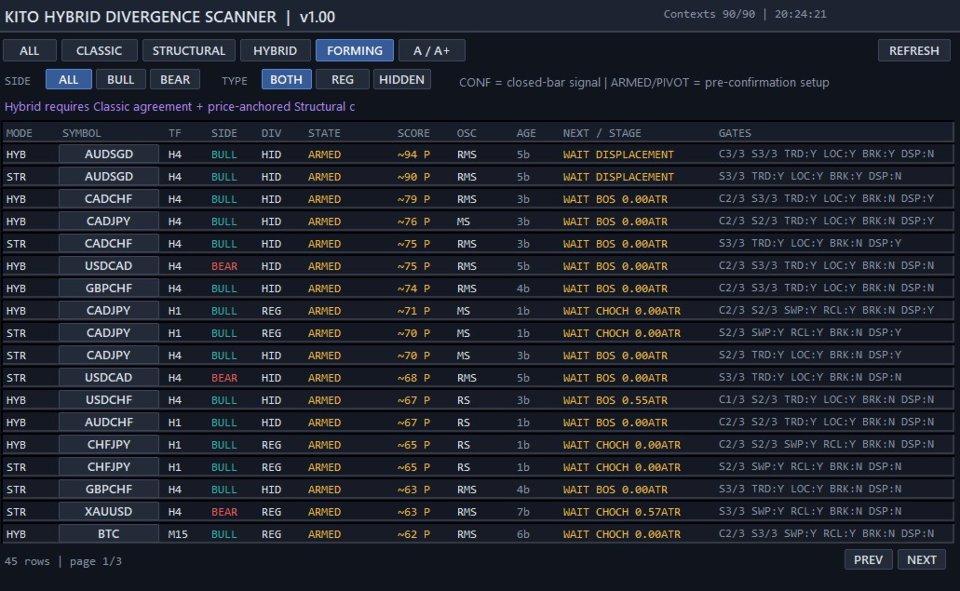The width and height of the screenshot is (960, 591).
Task: Open AUDSGD symbol in the HYB row
Action: [x=108, y=154]
